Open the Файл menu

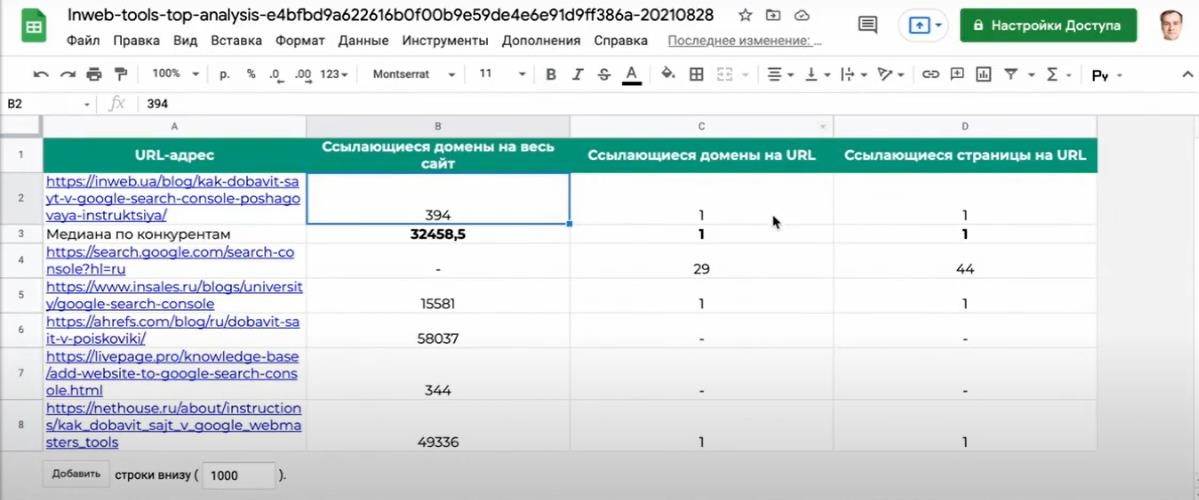coord(83,41)
